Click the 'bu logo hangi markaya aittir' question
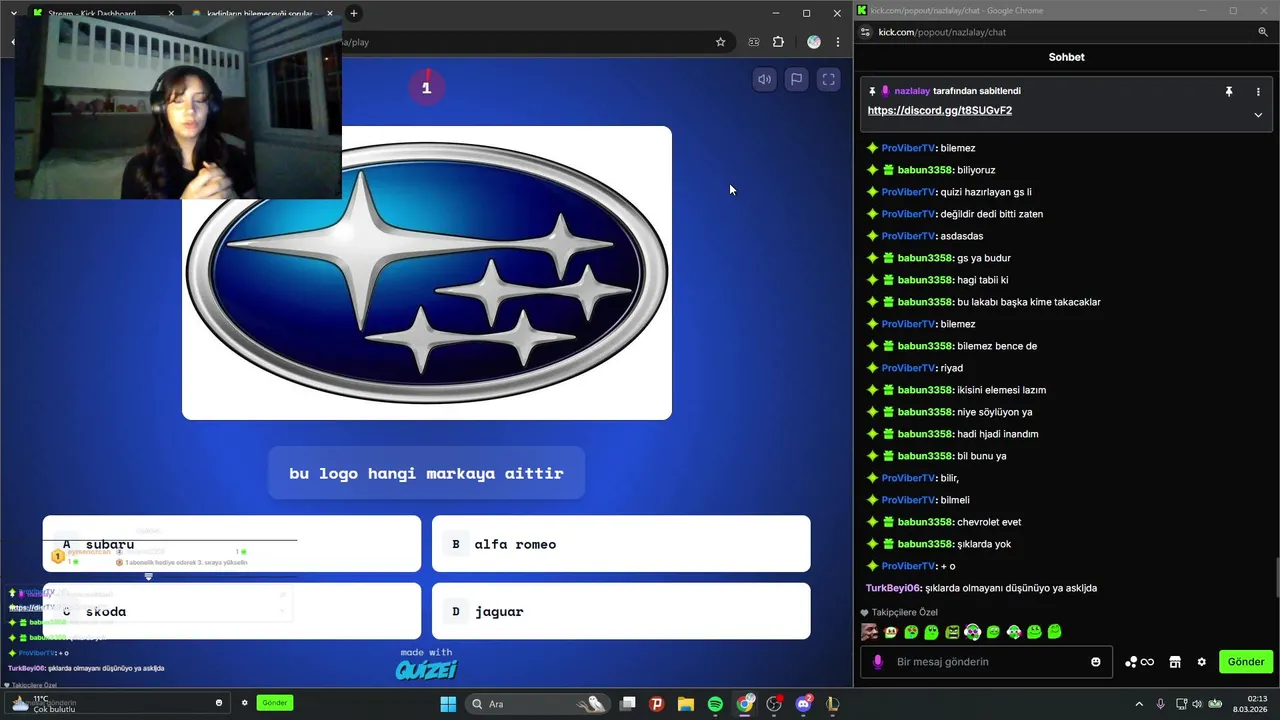This screenshot has width=1280, height=720. coord(426,473)
